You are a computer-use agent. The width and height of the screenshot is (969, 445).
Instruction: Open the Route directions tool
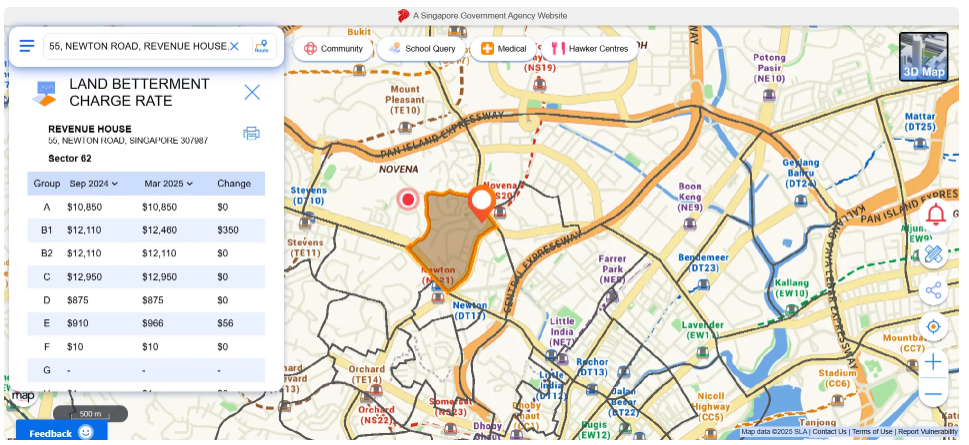261,46
